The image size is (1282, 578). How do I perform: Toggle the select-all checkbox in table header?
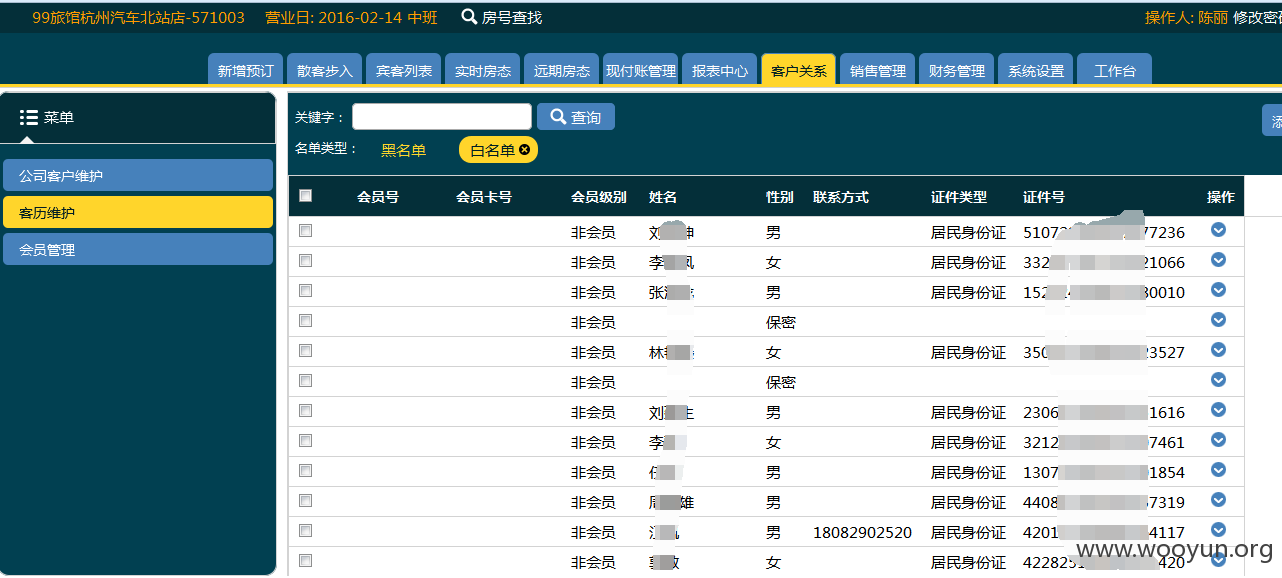[306, 196]
